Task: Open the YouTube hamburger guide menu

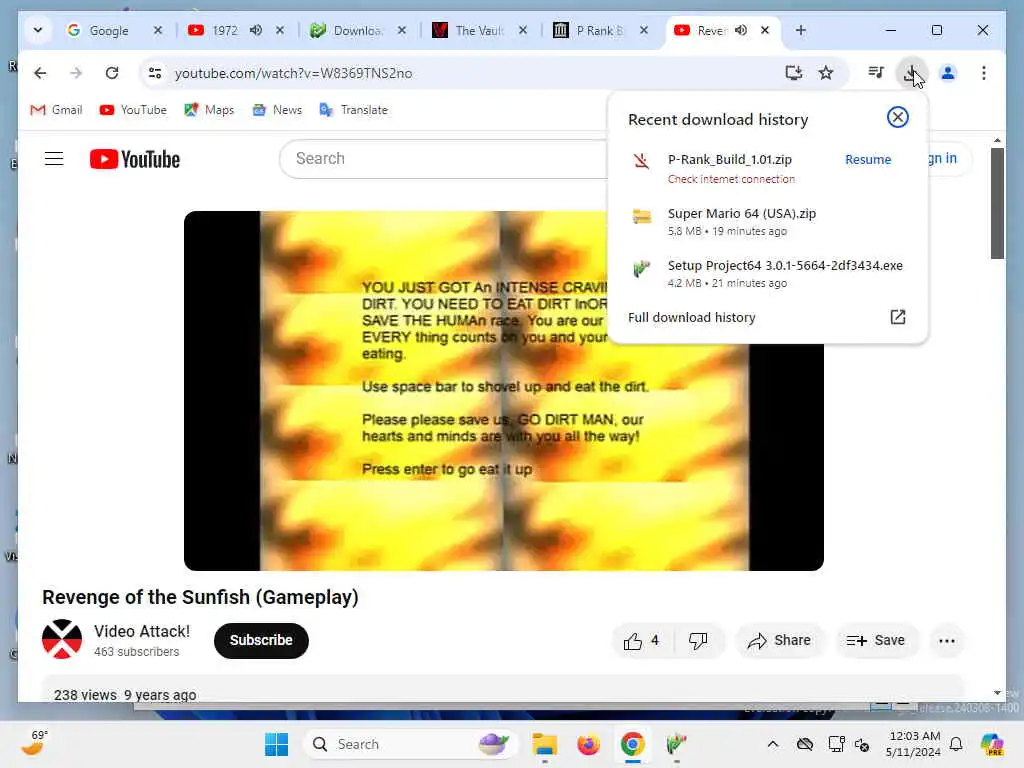Action: [x=54, y=159]
